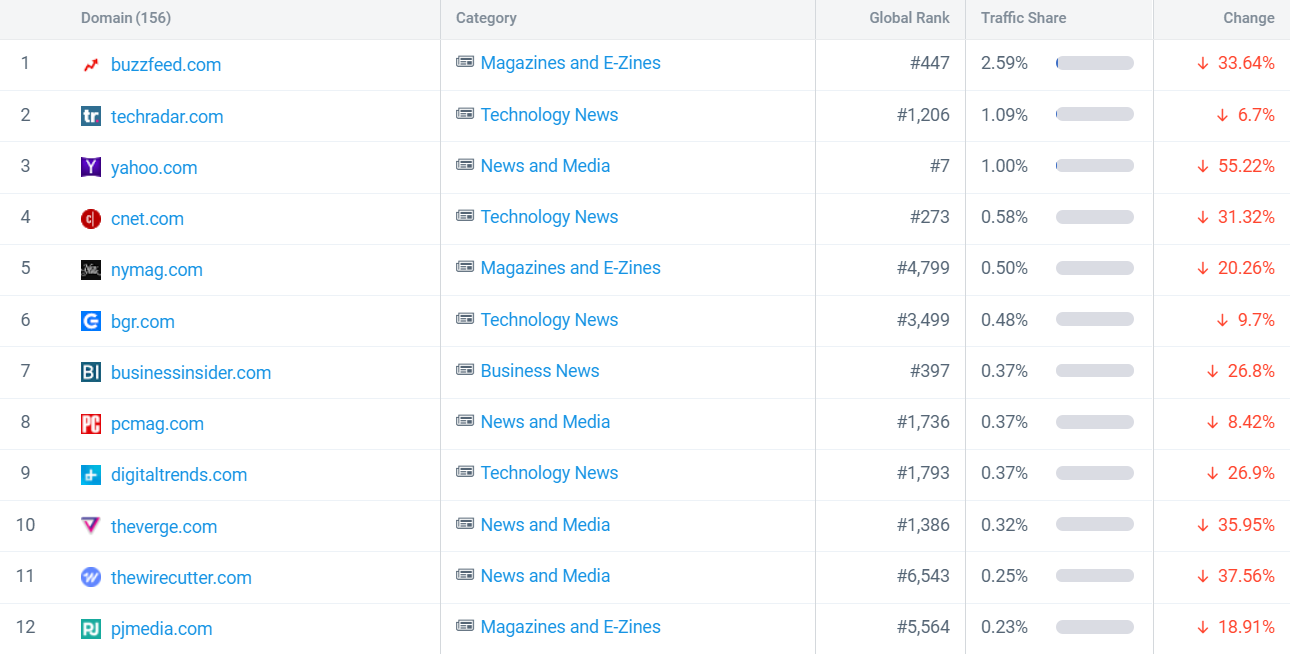Click the techradar.com favicon icon
1290x654 pixels.
click(91, 116)
